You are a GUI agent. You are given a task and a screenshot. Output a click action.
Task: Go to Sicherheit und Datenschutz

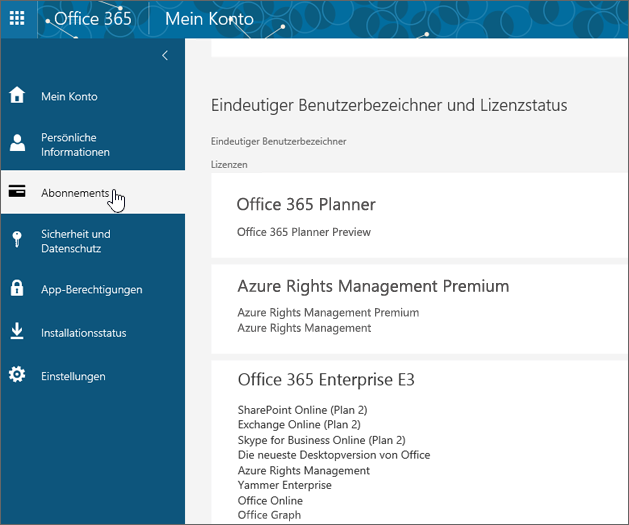pyautogui.click(x=93, y=241)
